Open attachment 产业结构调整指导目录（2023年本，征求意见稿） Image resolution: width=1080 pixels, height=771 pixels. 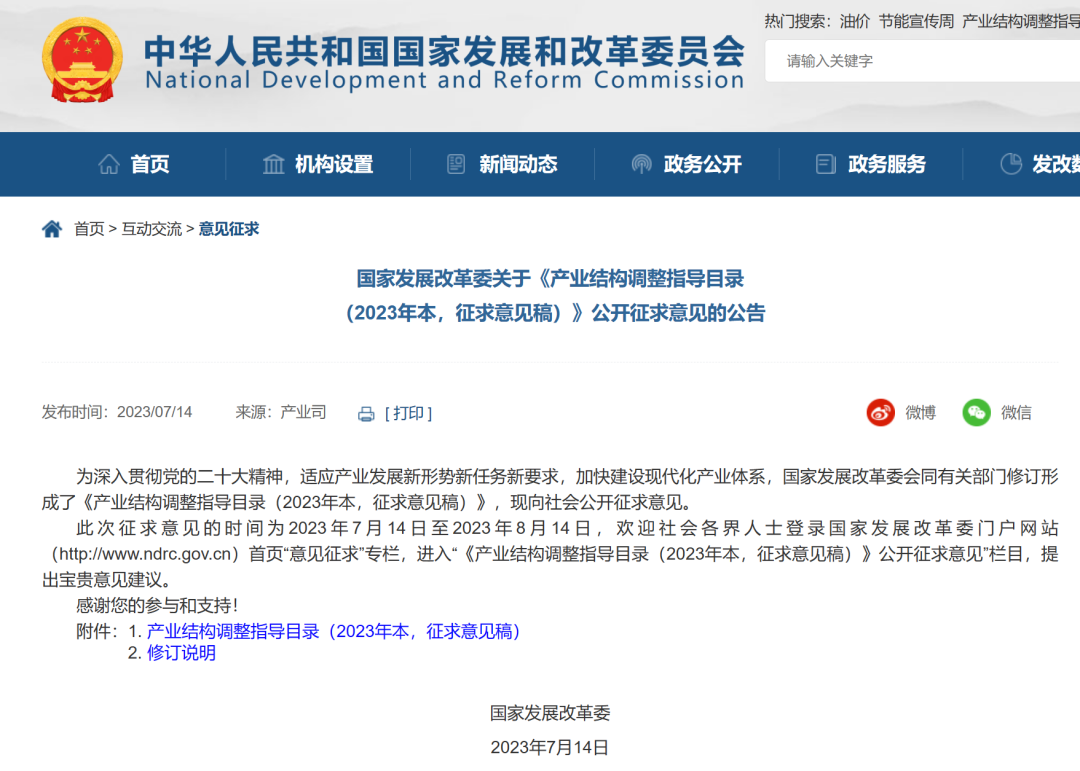(x=332, y=630)
